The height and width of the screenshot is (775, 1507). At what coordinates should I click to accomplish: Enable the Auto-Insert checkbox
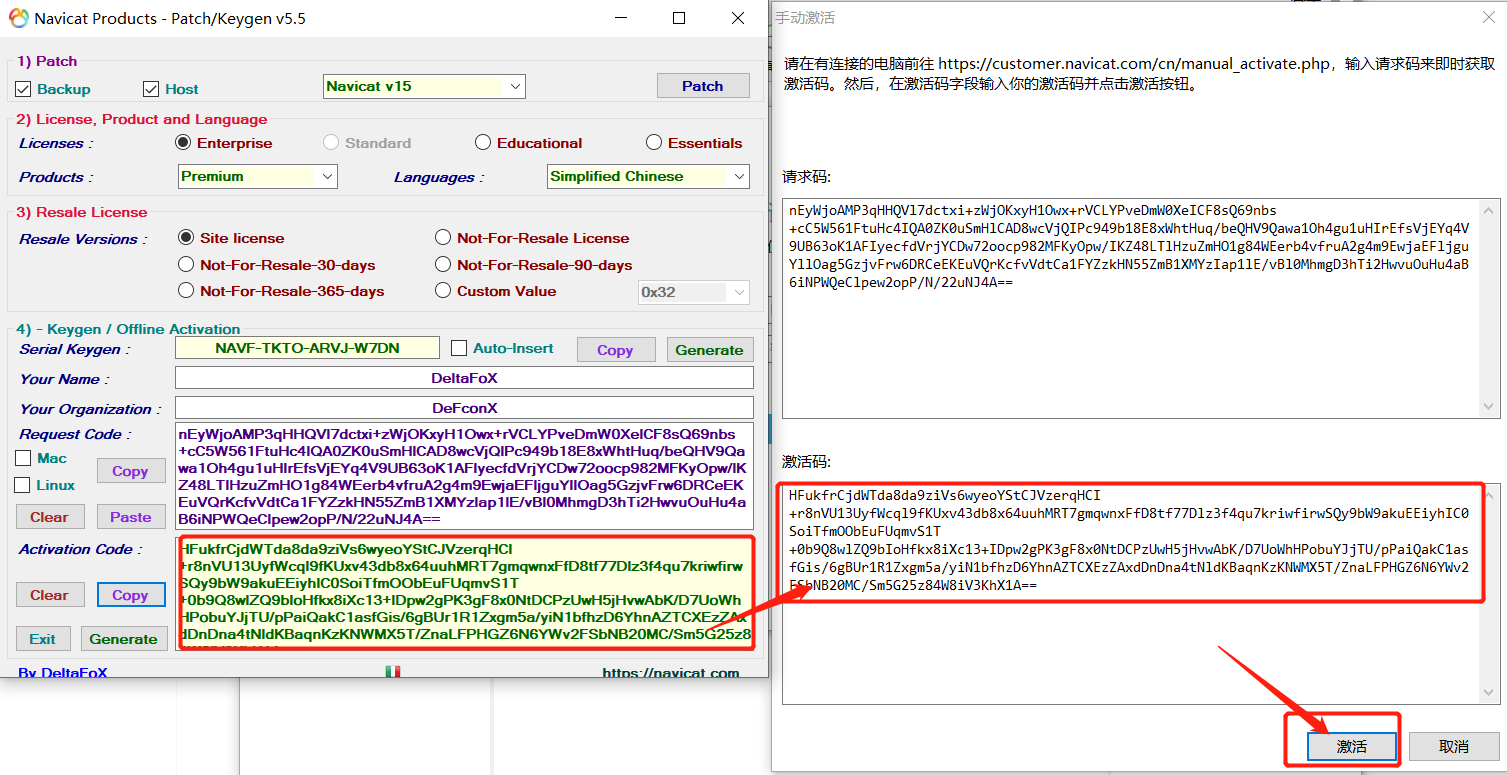pos(459,348)
